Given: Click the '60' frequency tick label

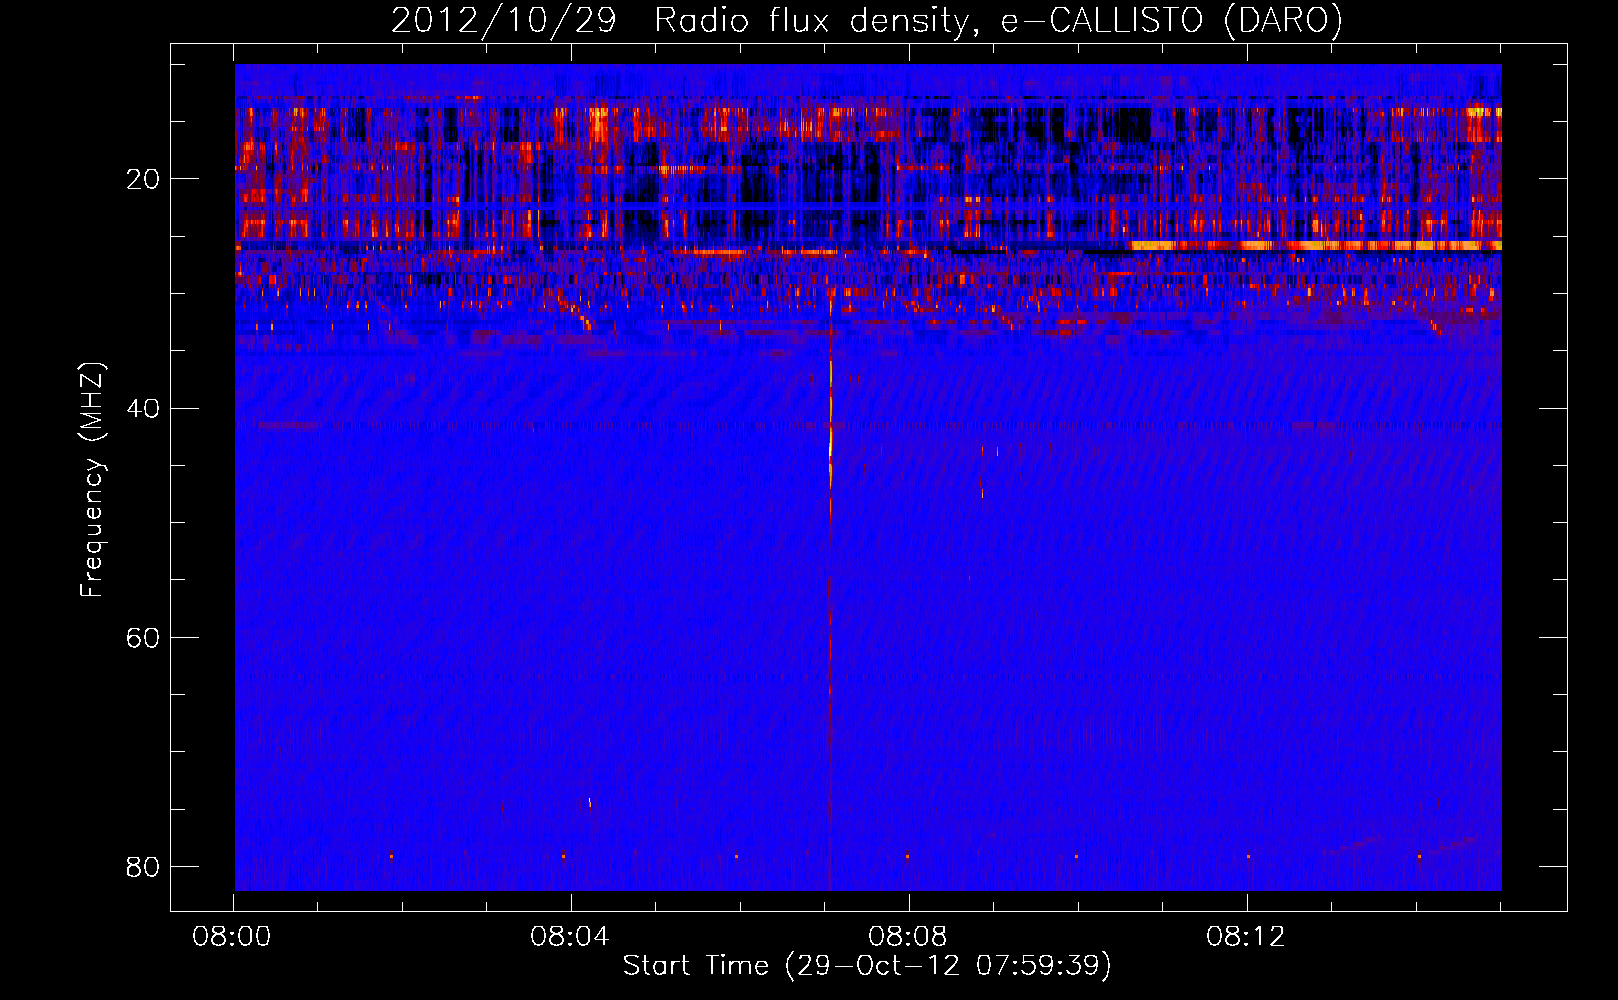Looking at the screenshot, I should tap(143, 637).
